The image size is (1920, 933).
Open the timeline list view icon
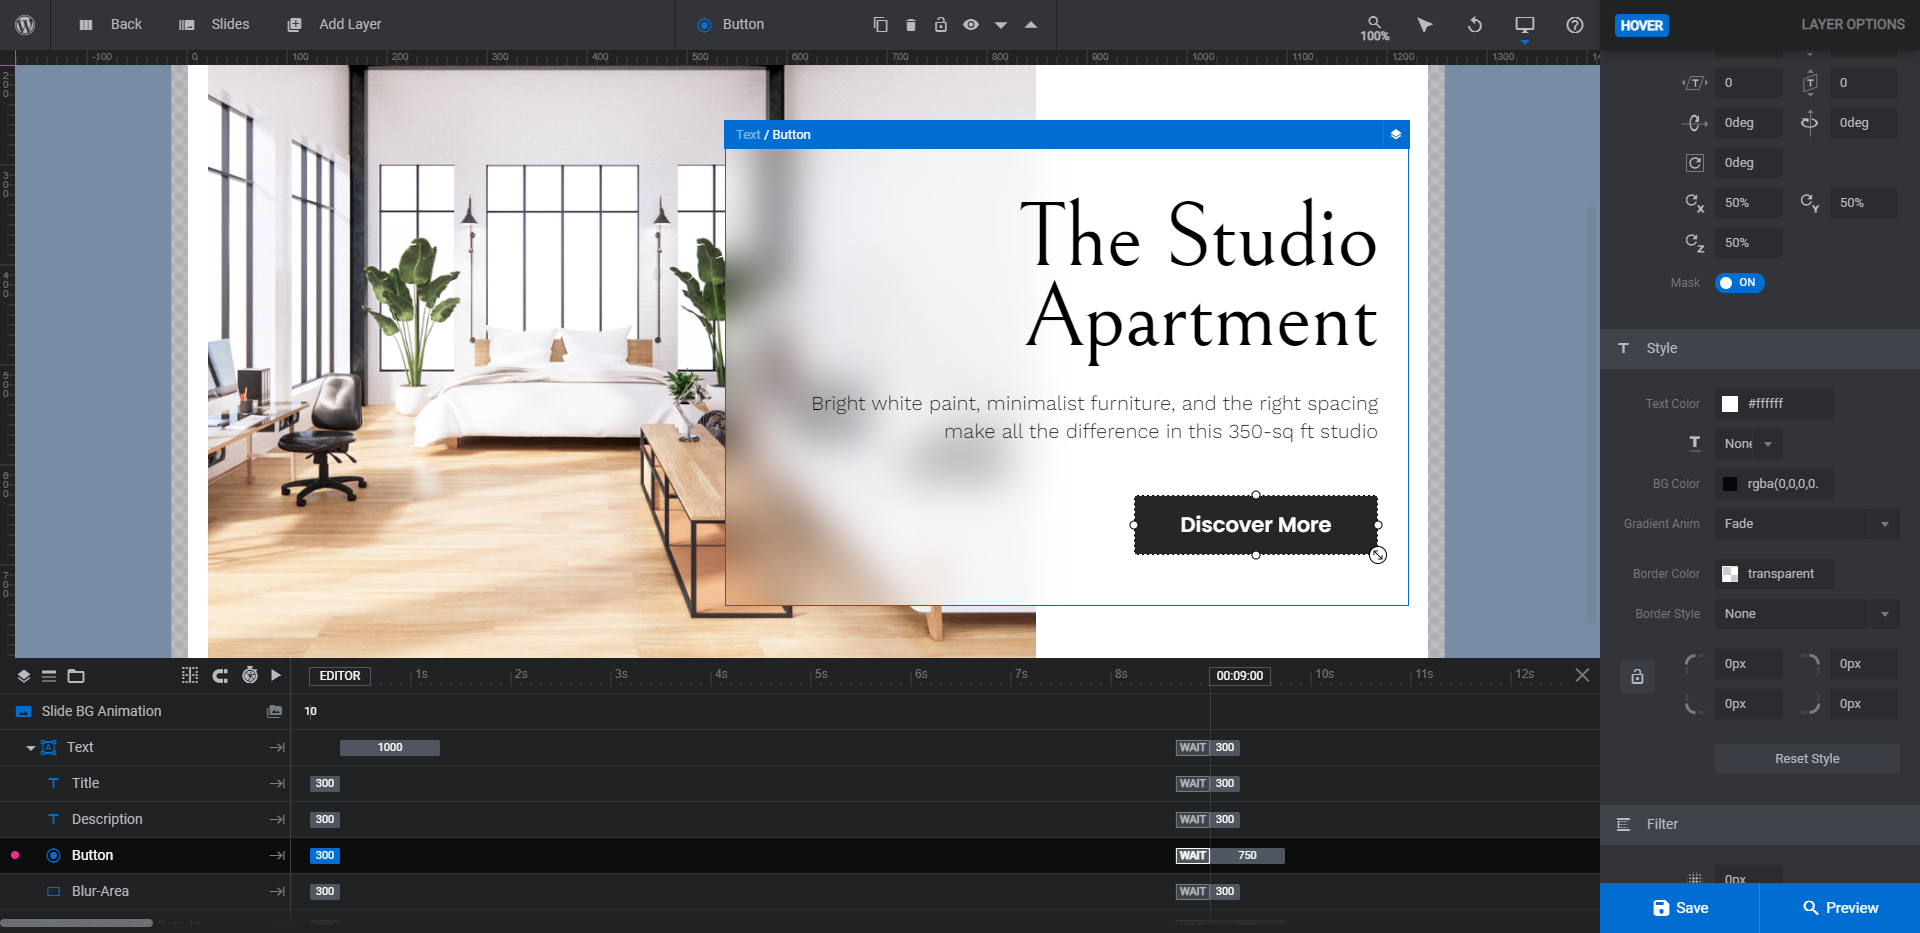49,676
